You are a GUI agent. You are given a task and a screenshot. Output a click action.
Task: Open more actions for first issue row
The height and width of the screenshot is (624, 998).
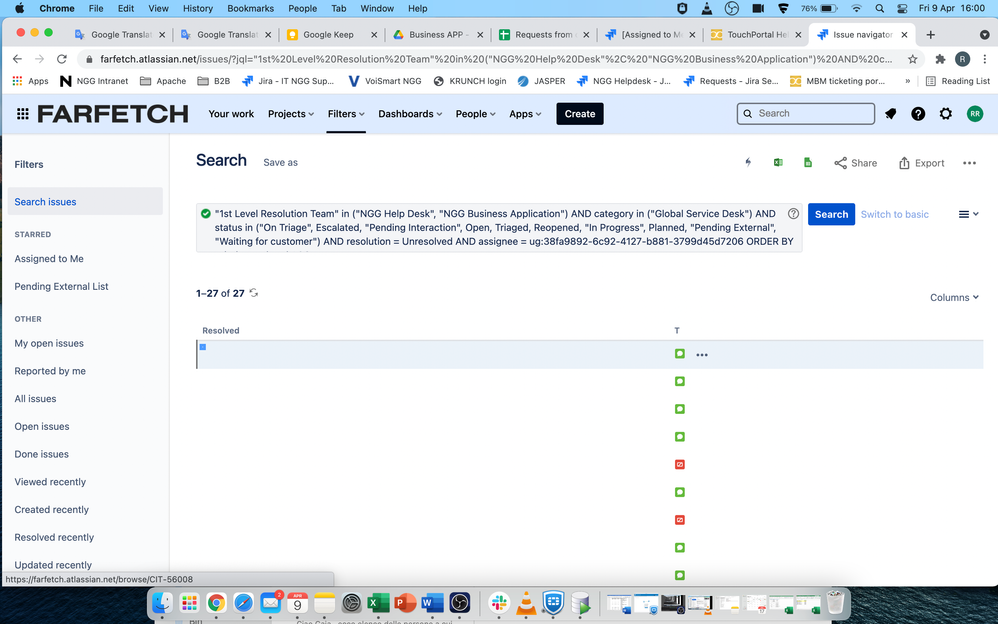(x=702, y=355)
